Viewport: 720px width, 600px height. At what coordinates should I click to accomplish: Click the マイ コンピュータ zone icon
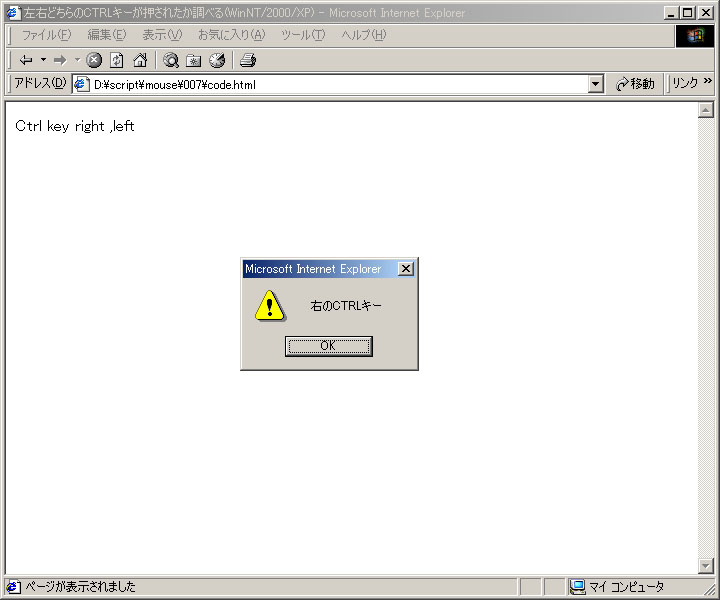[577, 587]
